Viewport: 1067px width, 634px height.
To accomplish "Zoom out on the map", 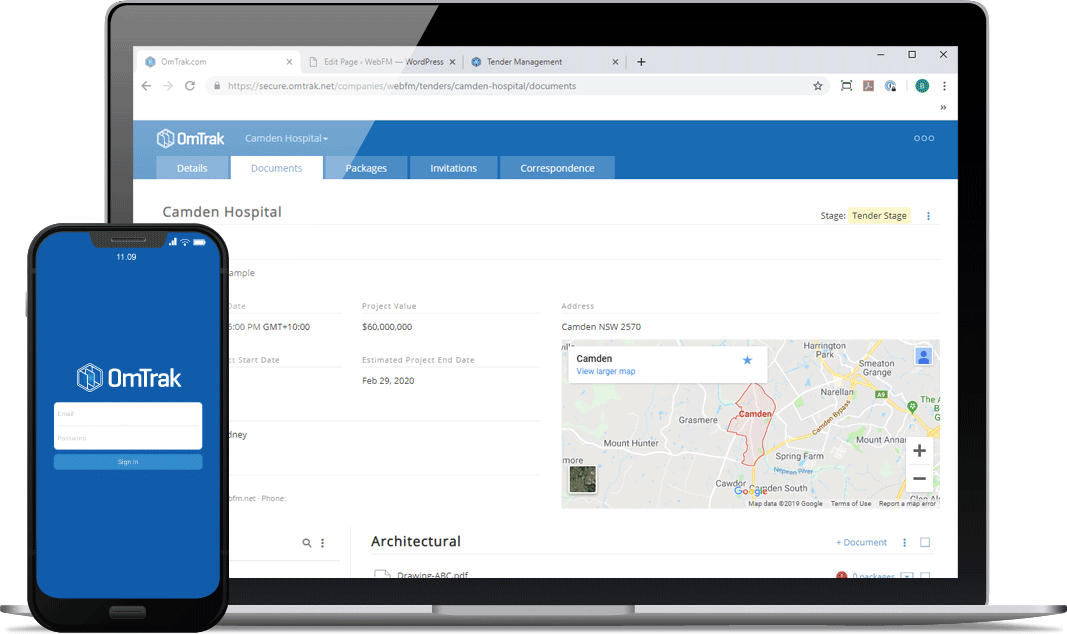I will 919,479.
